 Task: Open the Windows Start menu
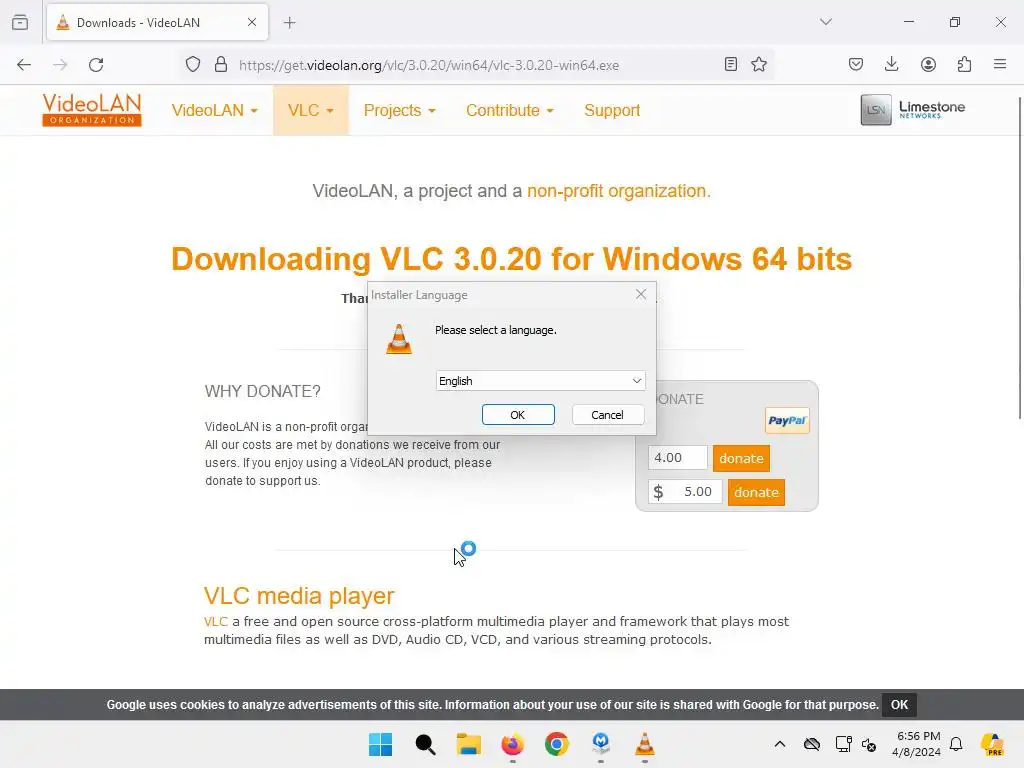coord(380,744)
